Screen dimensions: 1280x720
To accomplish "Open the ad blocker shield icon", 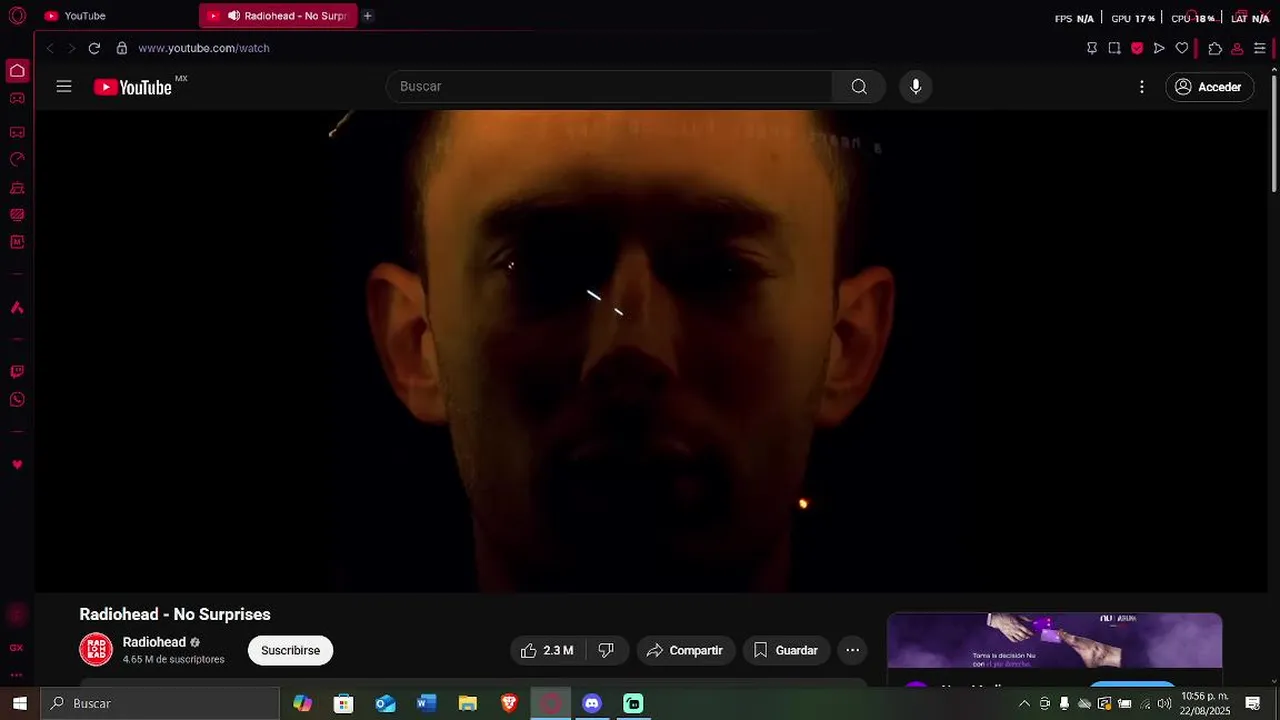I will pos(1137,48).
